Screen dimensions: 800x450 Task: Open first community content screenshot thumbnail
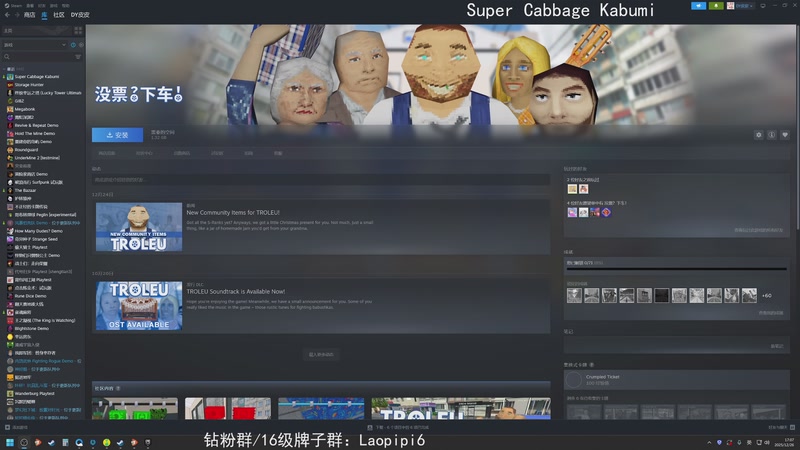coord(135,409)
